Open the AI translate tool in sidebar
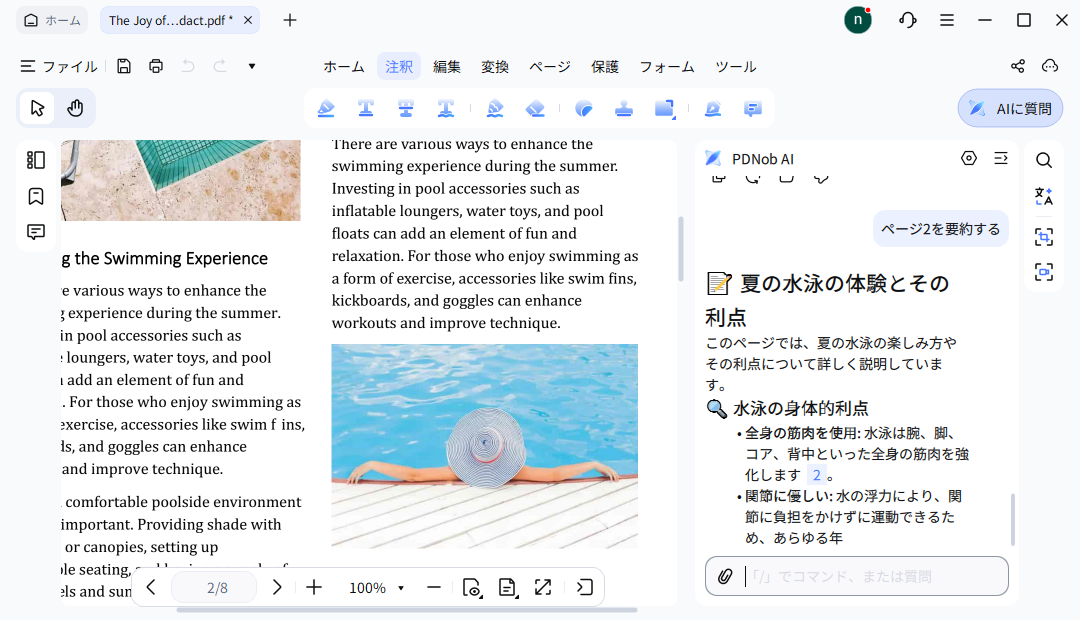1080x620 pixels. pos(1043,197)
